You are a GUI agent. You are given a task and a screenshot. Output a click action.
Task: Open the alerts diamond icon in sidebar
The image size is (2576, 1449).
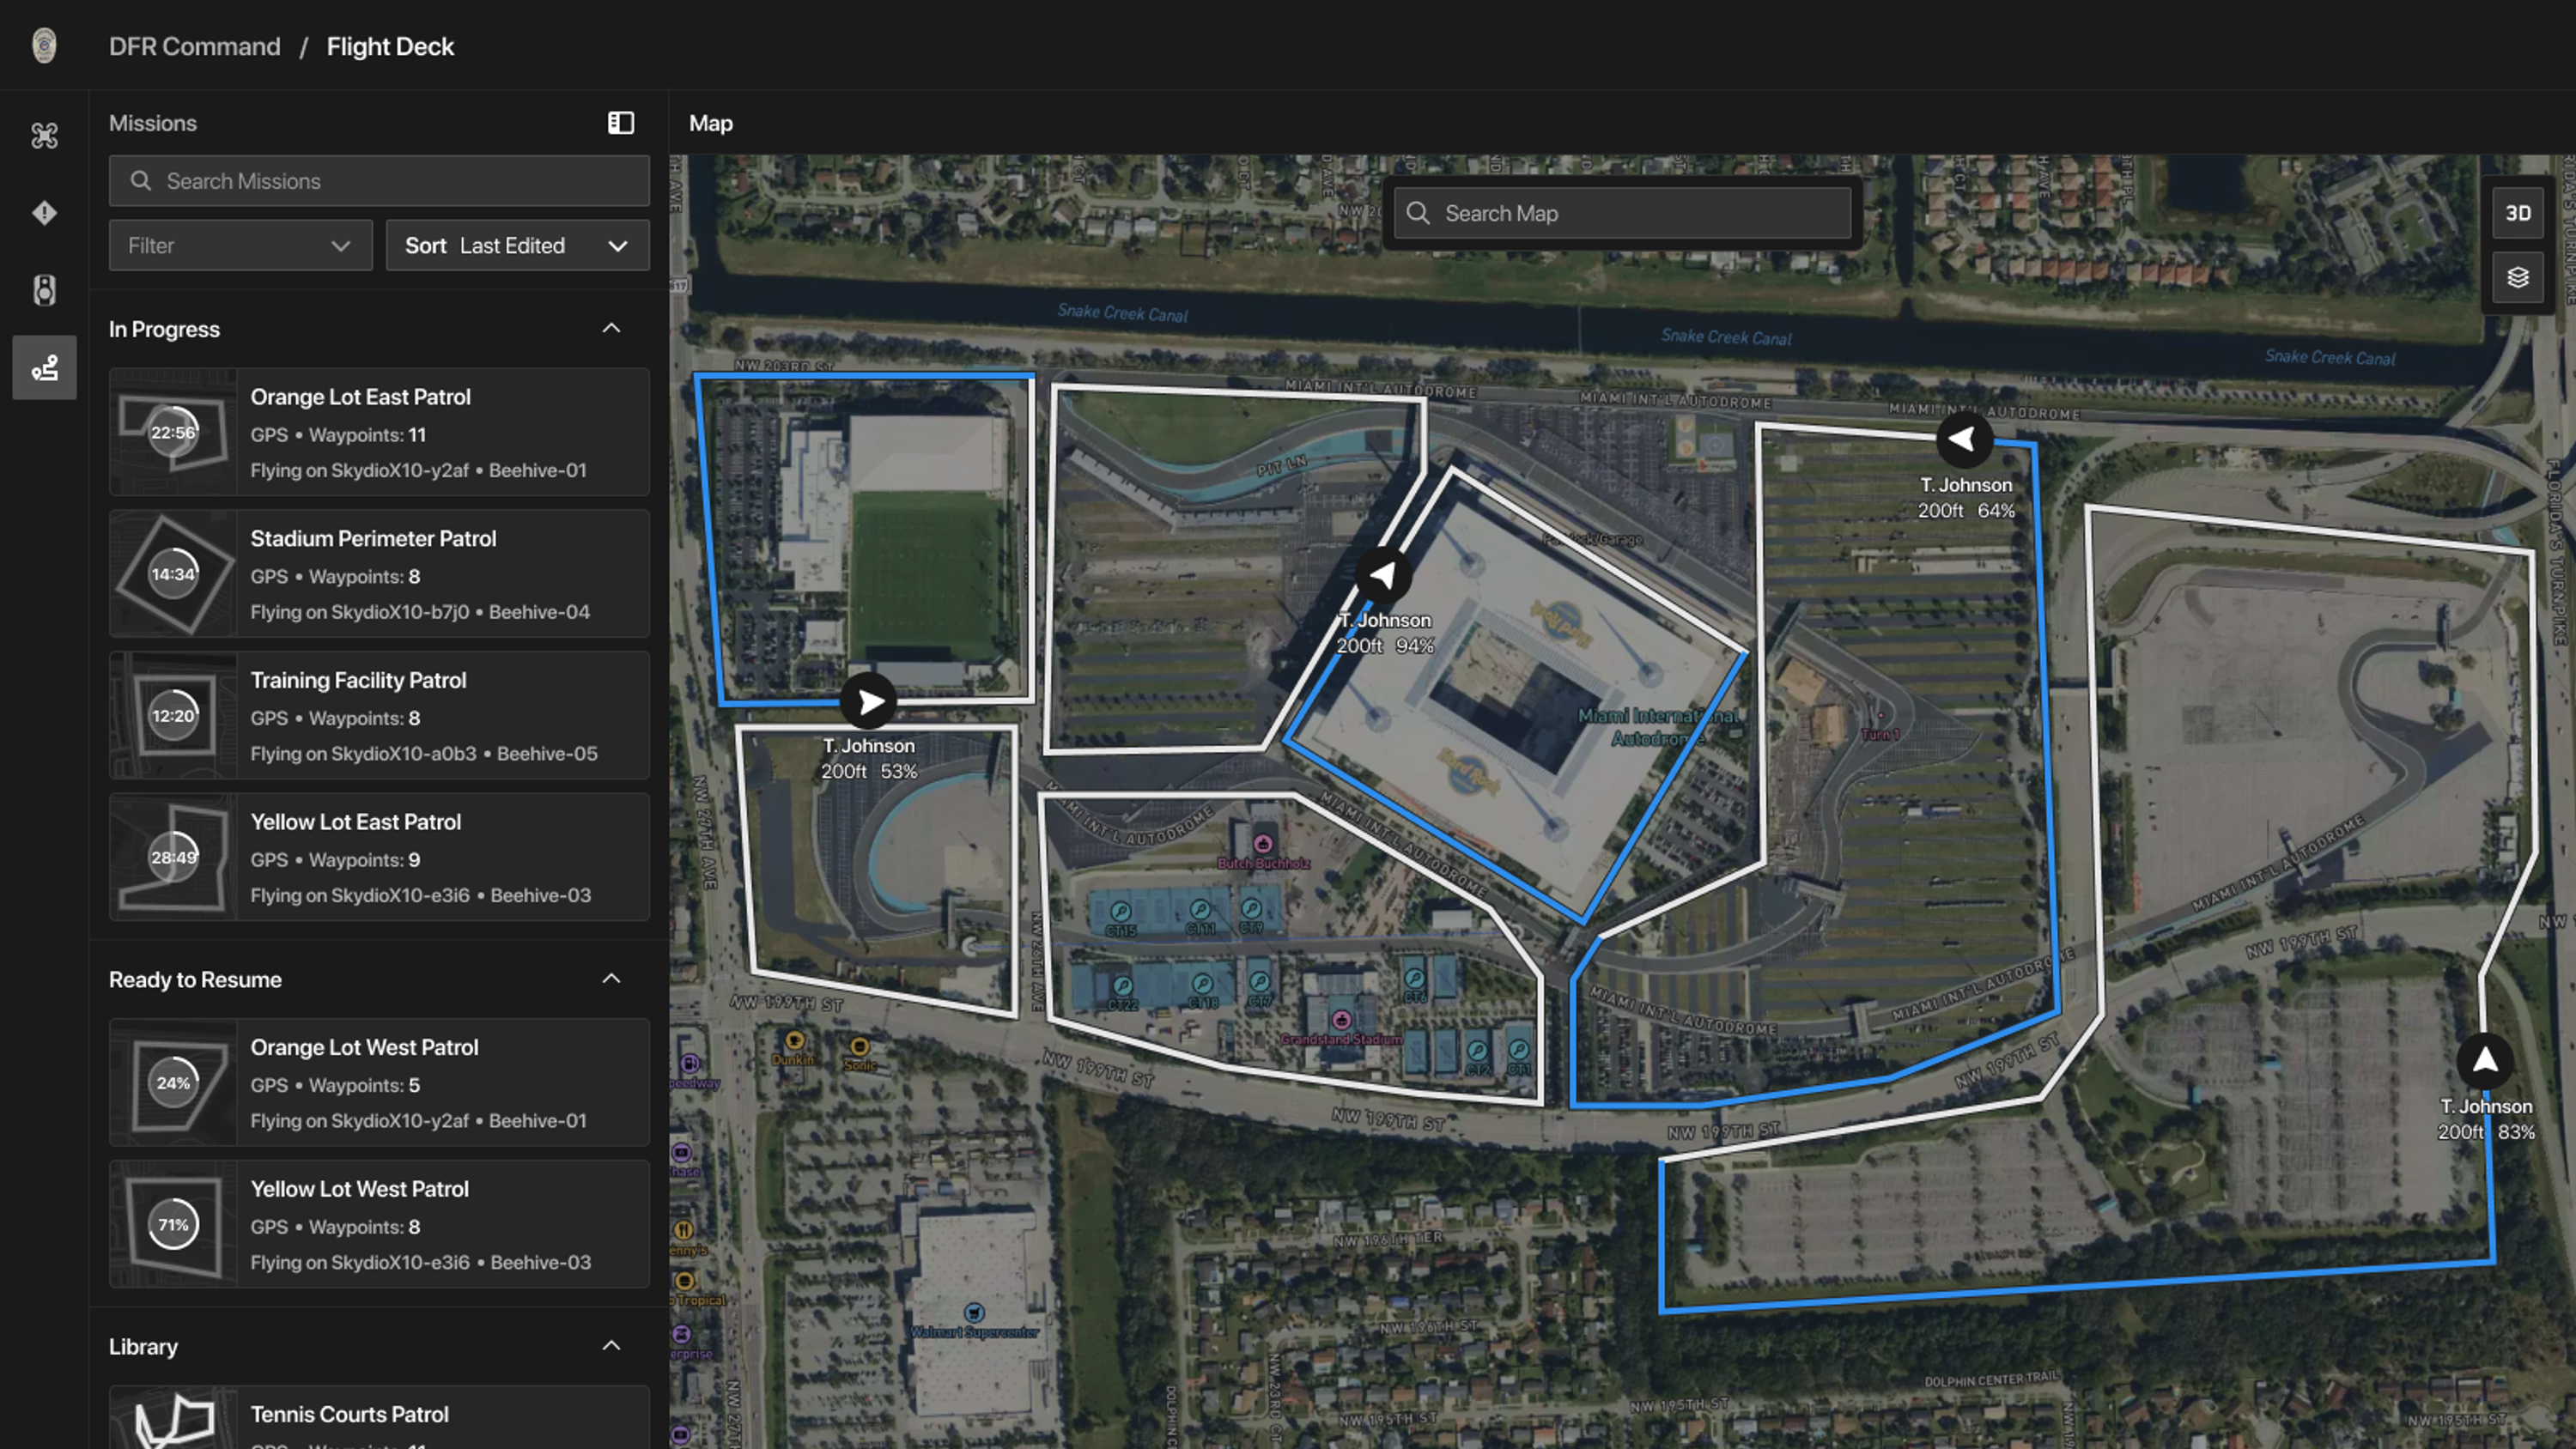44,213
